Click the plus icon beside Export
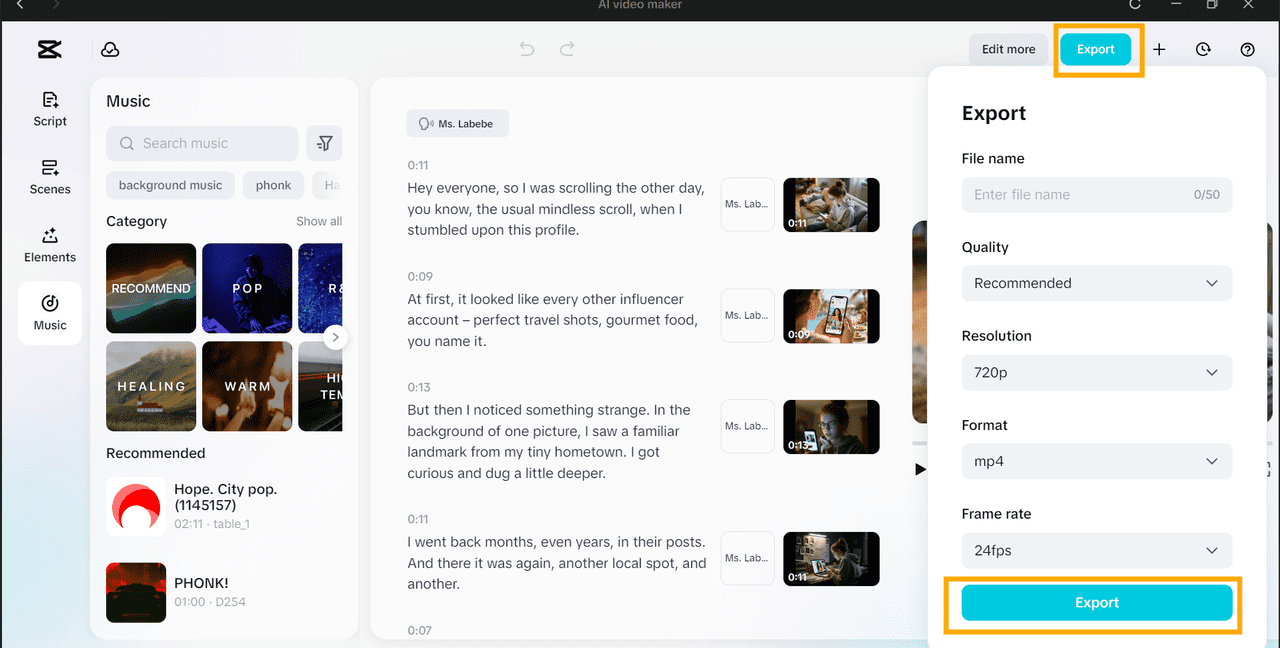The height and width of the screenshot is (648, 1280). 1159,49
